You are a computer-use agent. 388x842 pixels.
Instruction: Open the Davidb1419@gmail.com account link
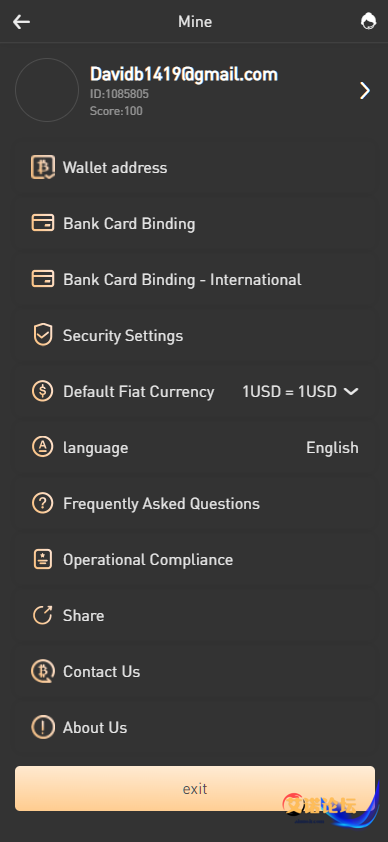pyautogui.click(x=184, y=74)
